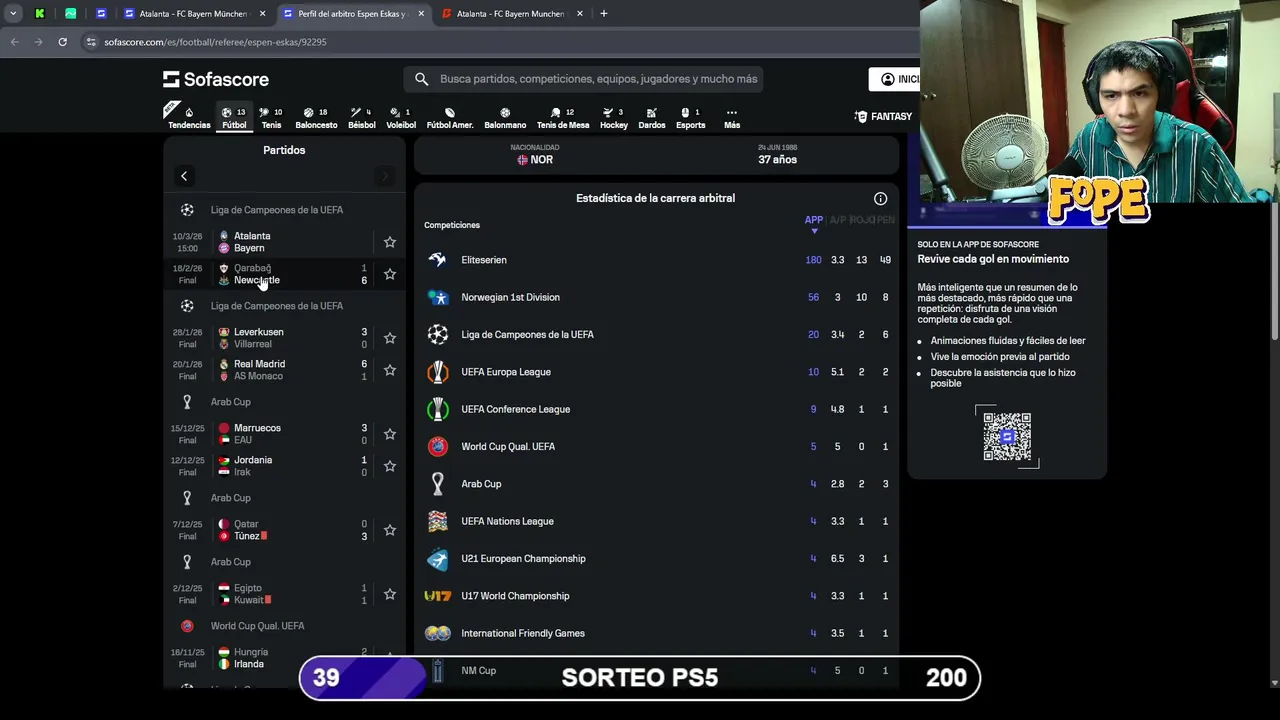Go back in browser history

(x=14, y=42)
